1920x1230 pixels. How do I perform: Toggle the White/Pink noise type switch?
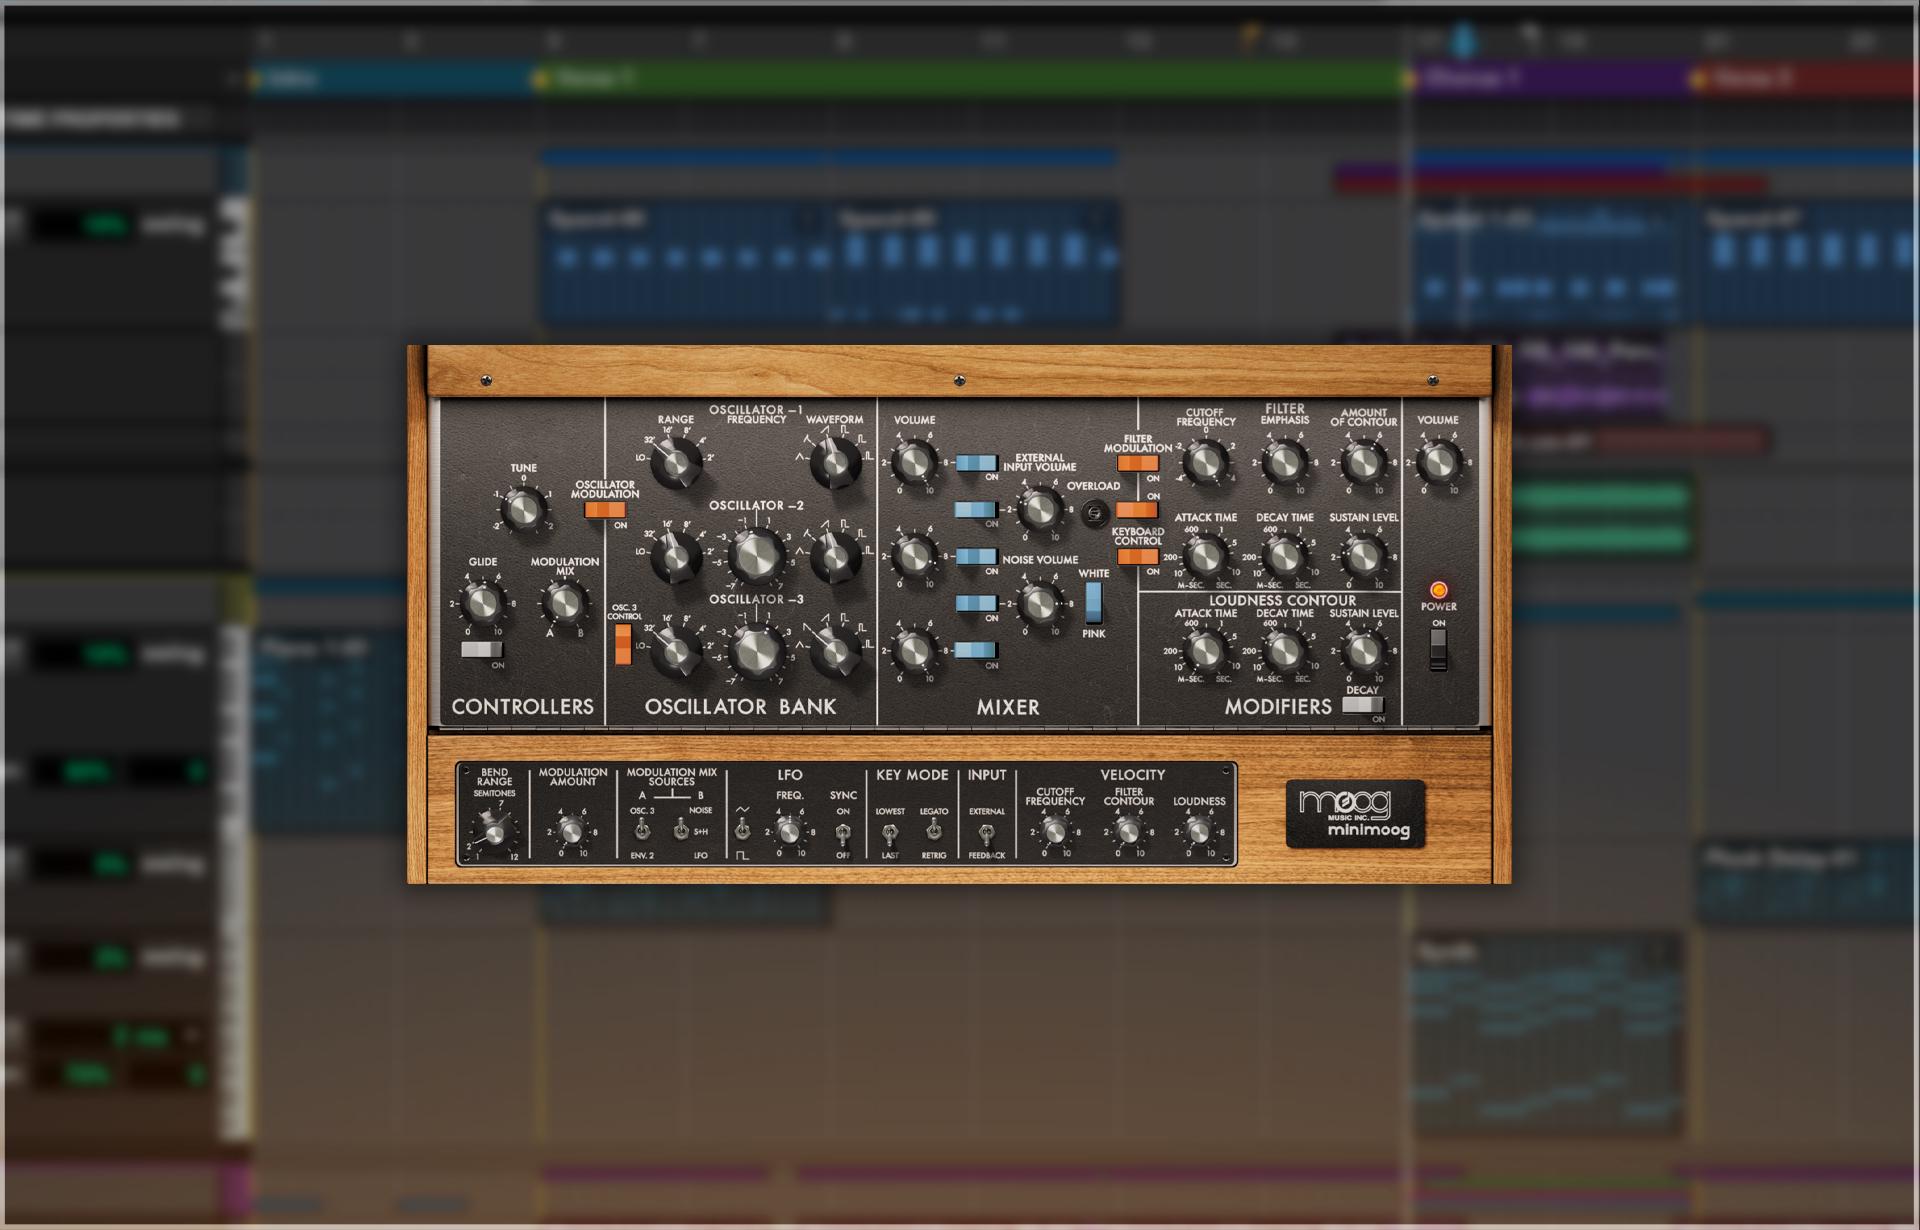pyautogui.click(x=1094, y=602)
